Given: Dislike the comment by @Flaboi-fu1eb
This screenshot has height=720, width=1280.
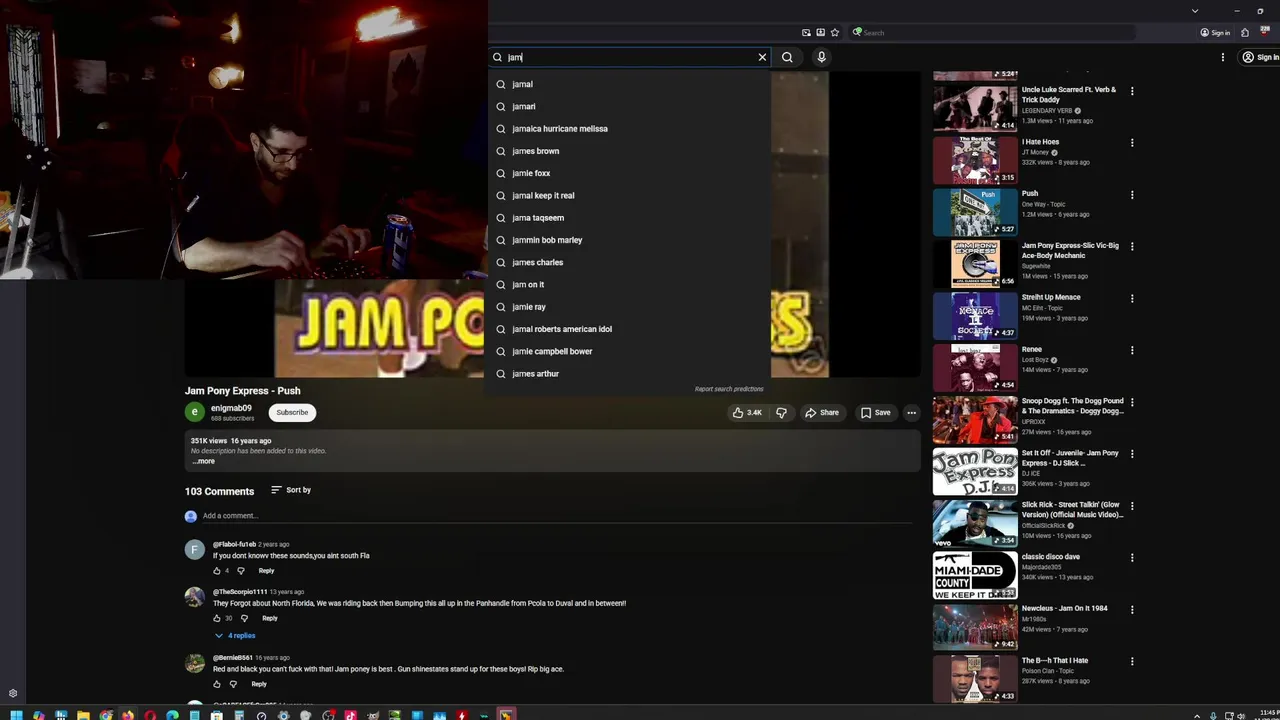Looking at the screenshot, I should click(x=240, y=571).
